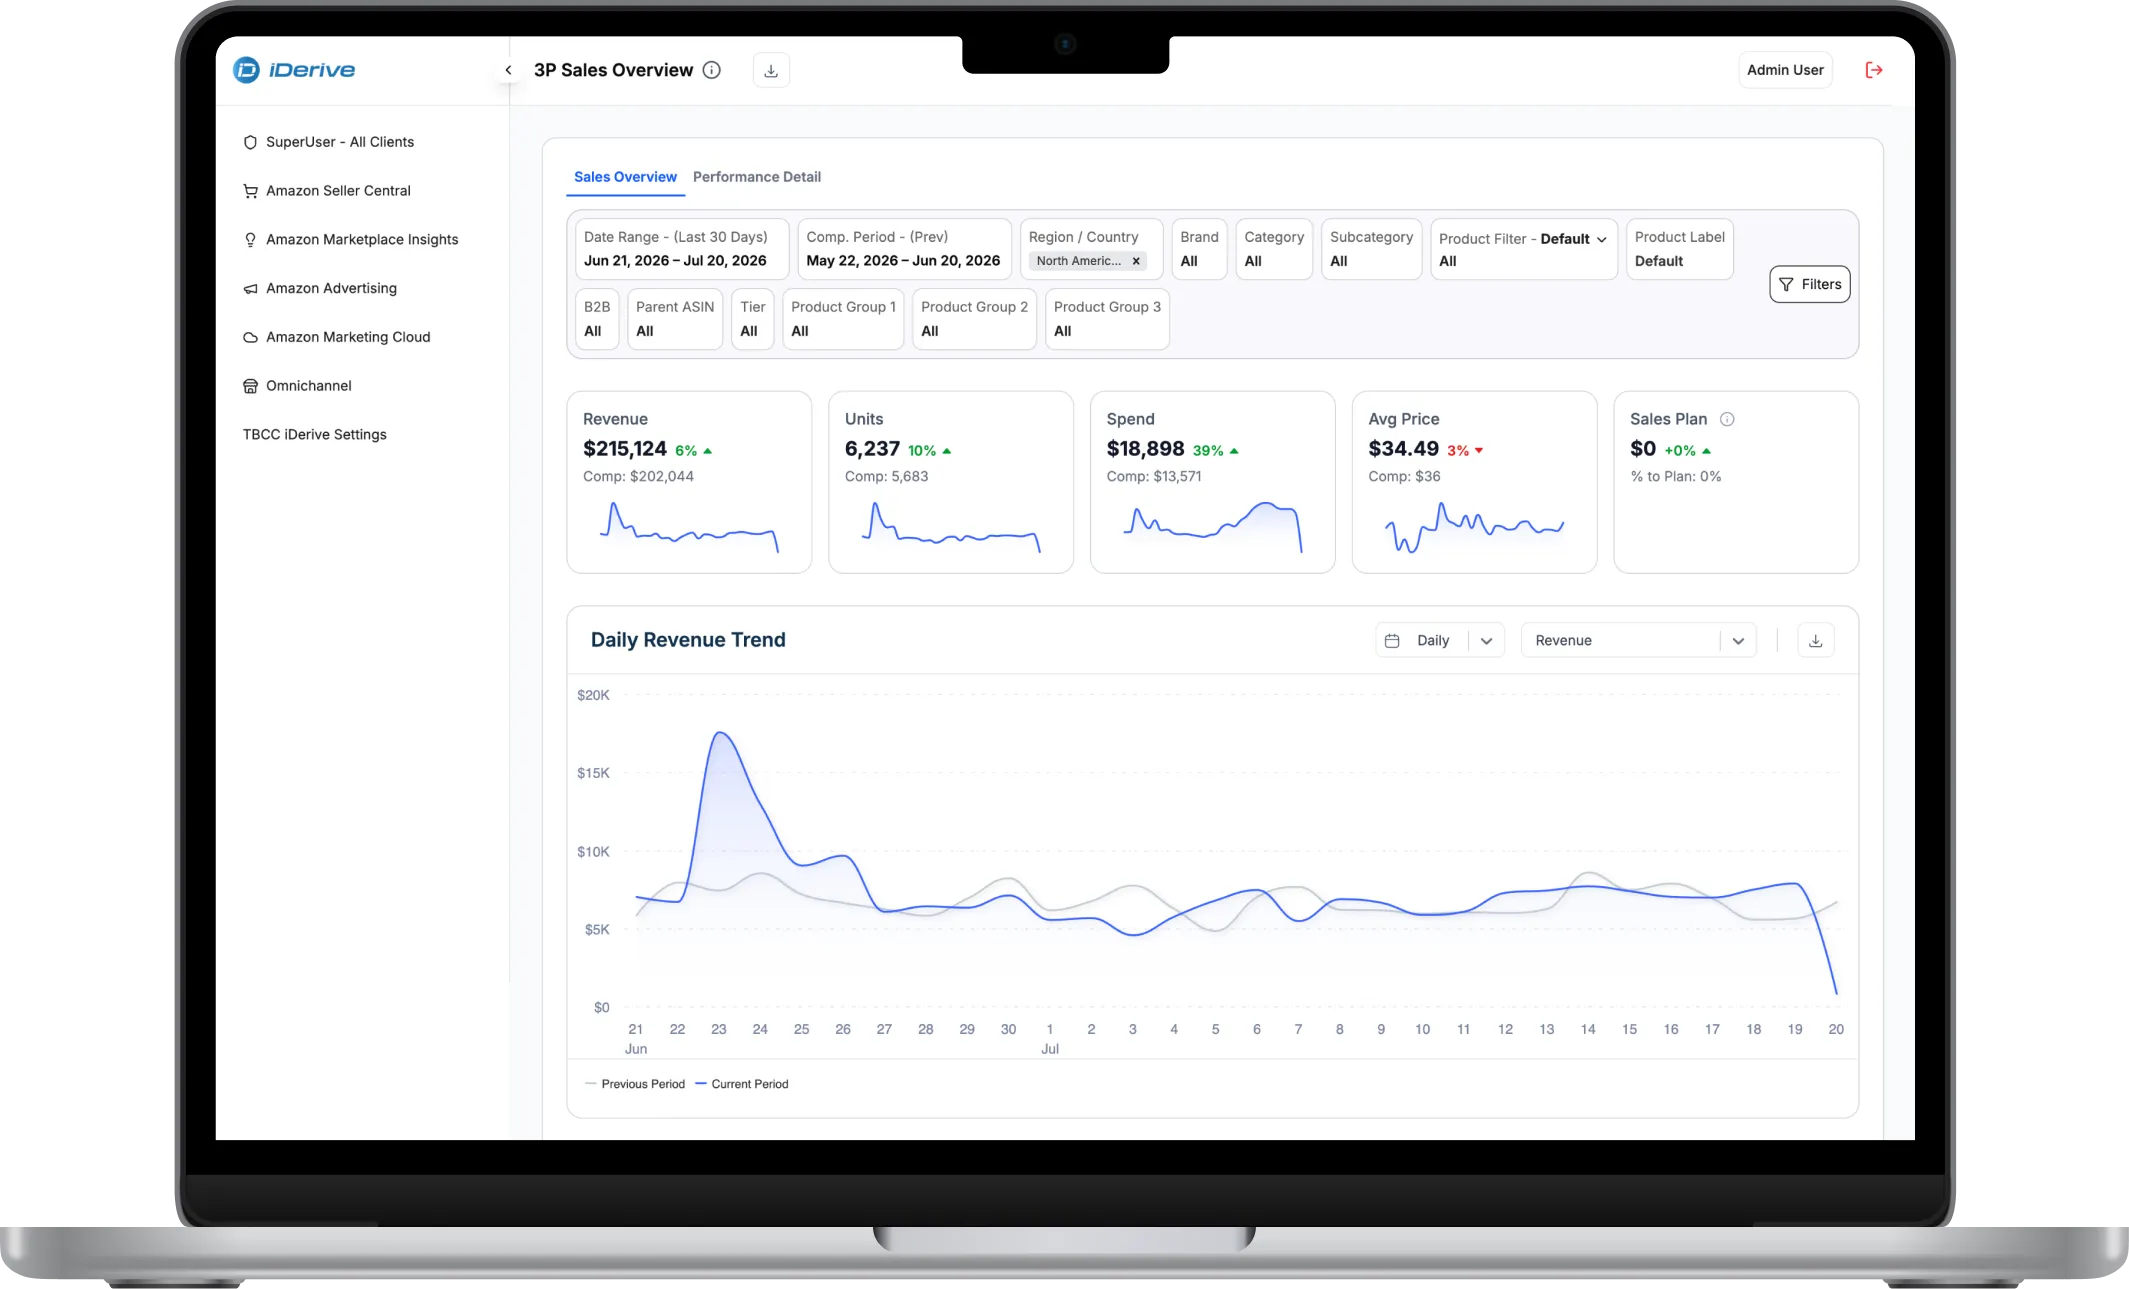
Task: Click the iDerive logo icon
Action: point(246,70)
